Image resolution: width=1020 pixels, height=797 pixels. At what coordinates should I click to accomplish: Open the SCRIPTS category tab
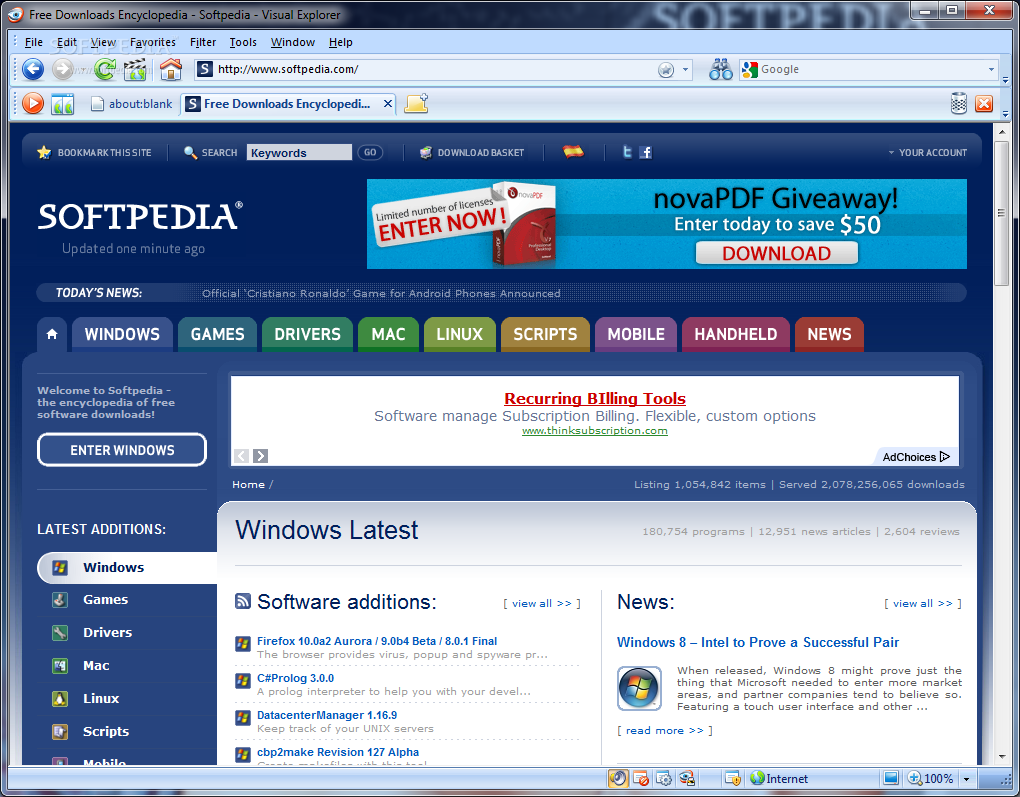point(545,334)
